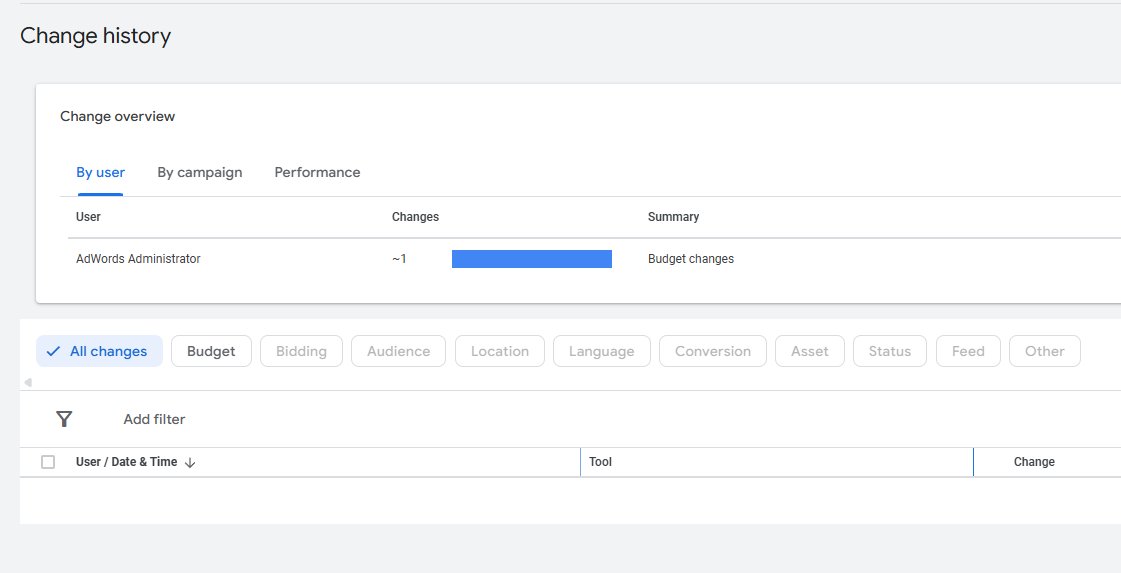Click the small left scroll arrow under chips
1121x573 pixels.
[x=28, y=383]
